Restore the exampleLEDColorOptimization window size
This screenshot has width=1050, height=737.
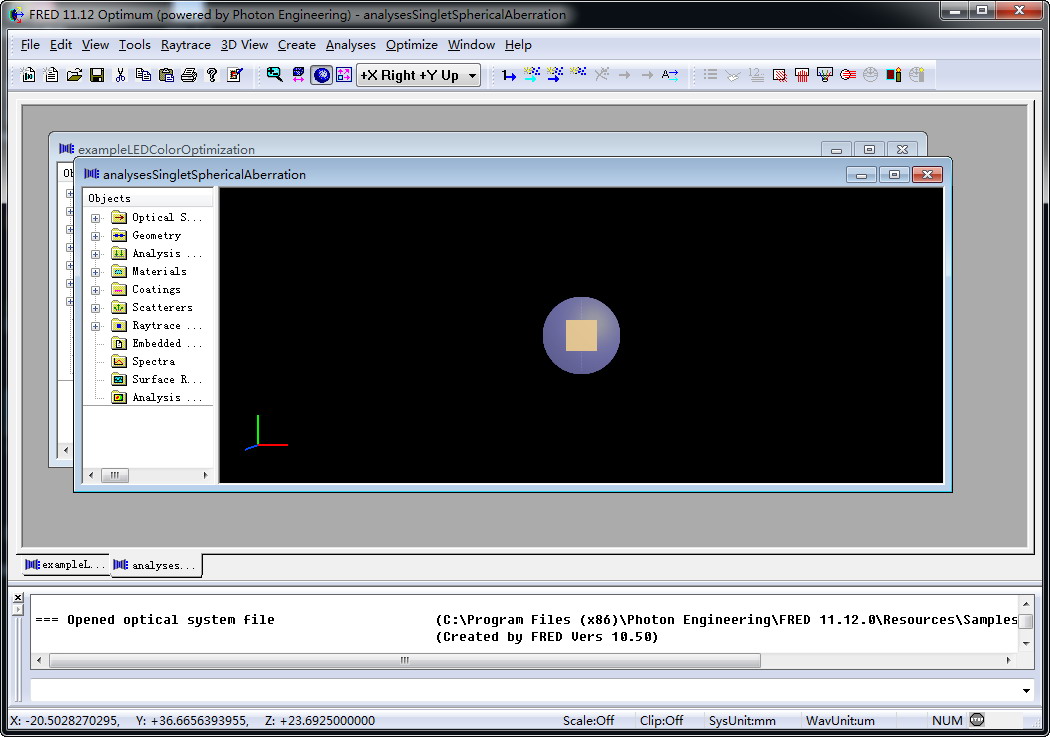click(x=869, y=149)
